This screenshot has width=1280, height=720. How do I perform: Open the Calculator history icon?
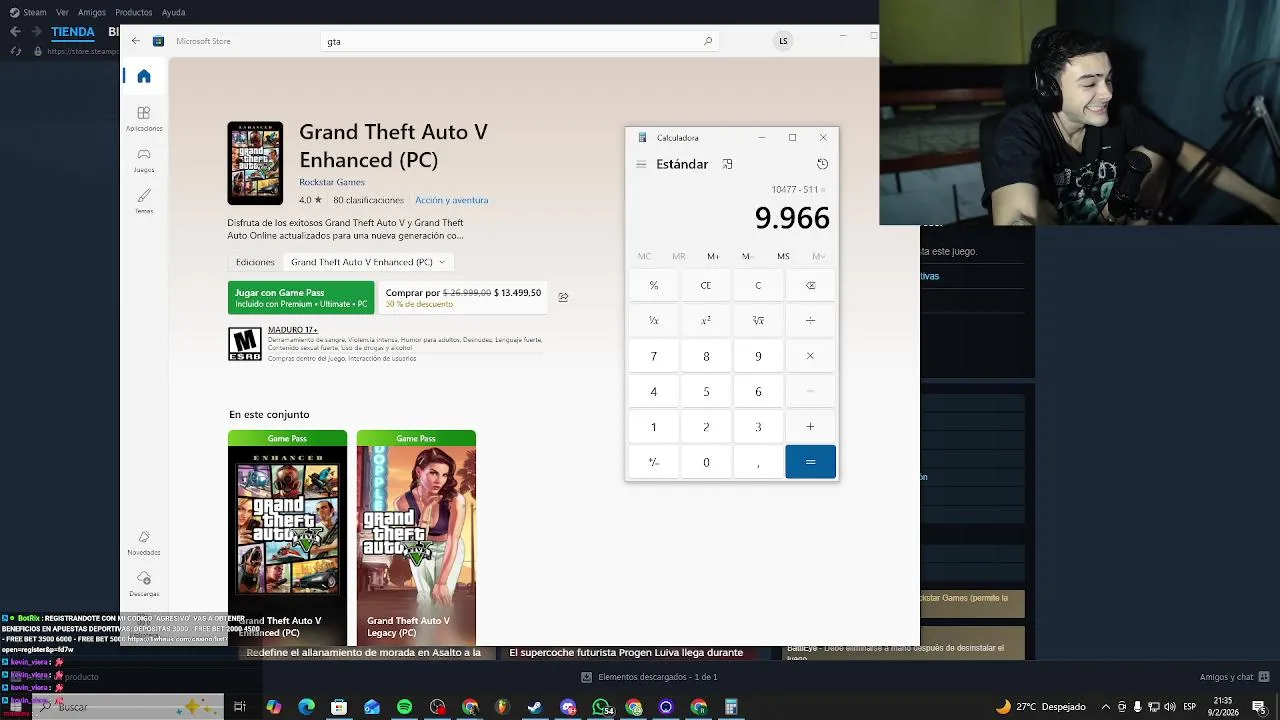(x=822, y=164)
